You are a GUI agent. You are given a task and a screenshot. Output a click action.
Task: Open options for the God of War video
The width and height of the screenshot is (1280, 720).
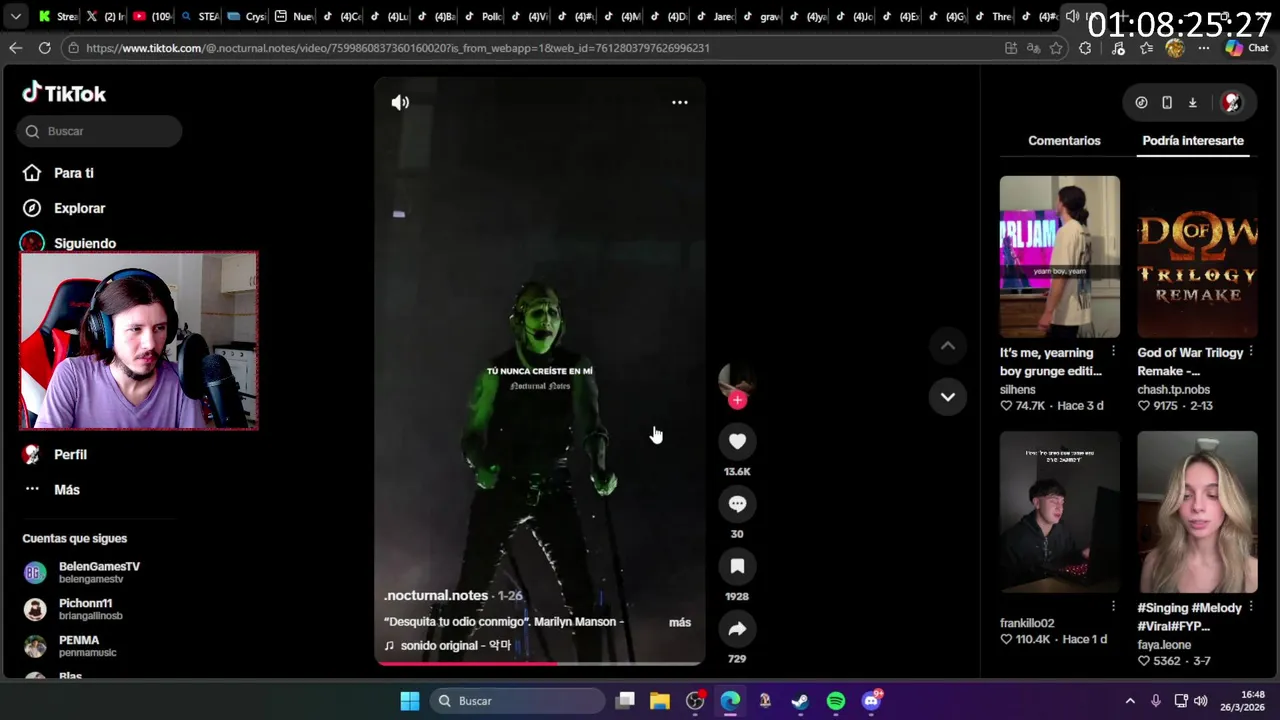pyautogui.click(x=1250, y=352)
